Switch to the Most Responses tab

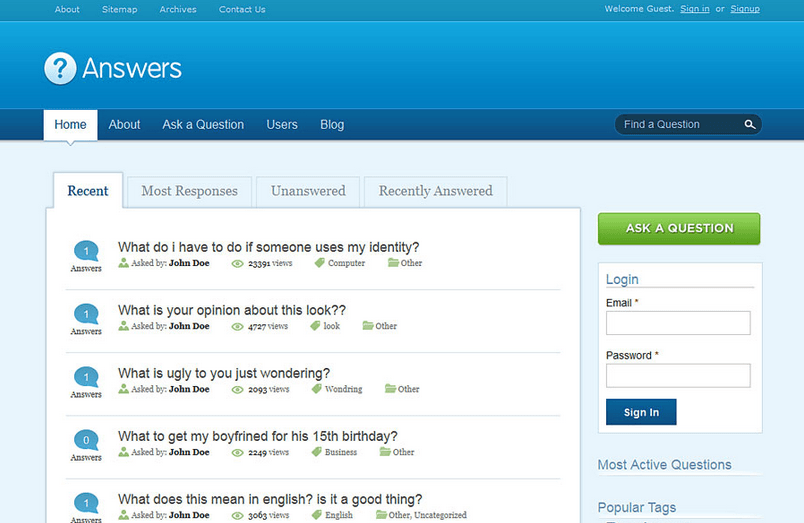(189, 191)
